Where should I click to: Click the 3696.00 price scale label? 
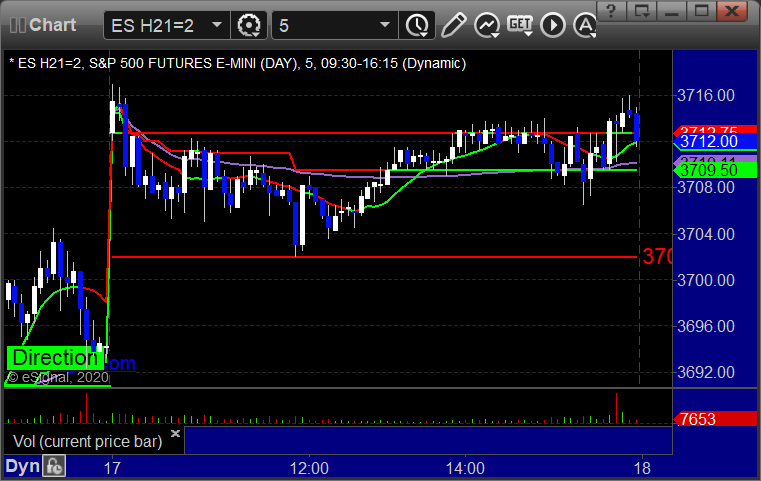706,326
